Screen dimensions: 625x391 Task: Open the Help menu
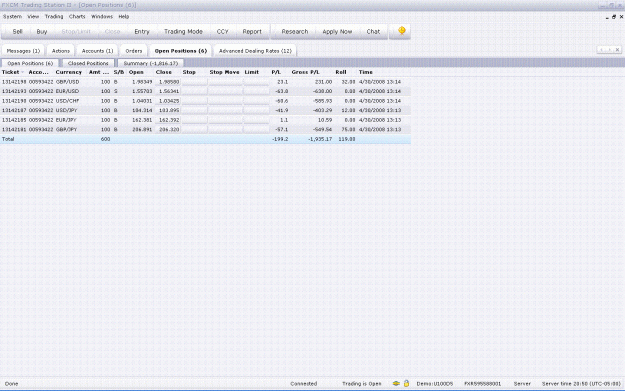124,16
